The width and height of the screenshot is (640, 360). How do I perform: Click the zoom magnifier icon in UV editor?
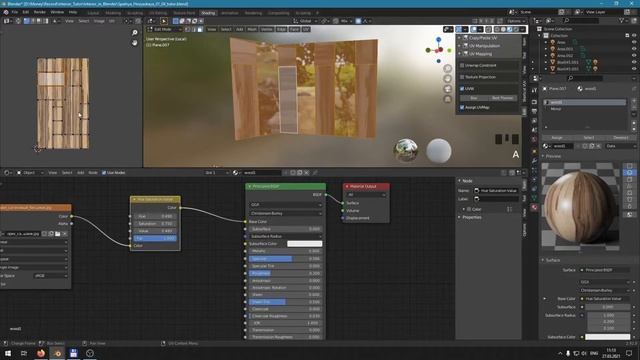tap(135, 33)
